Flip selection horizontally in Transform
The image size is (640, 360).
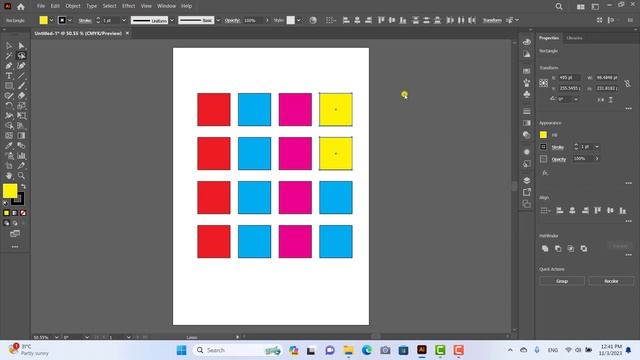coord(600,99)
